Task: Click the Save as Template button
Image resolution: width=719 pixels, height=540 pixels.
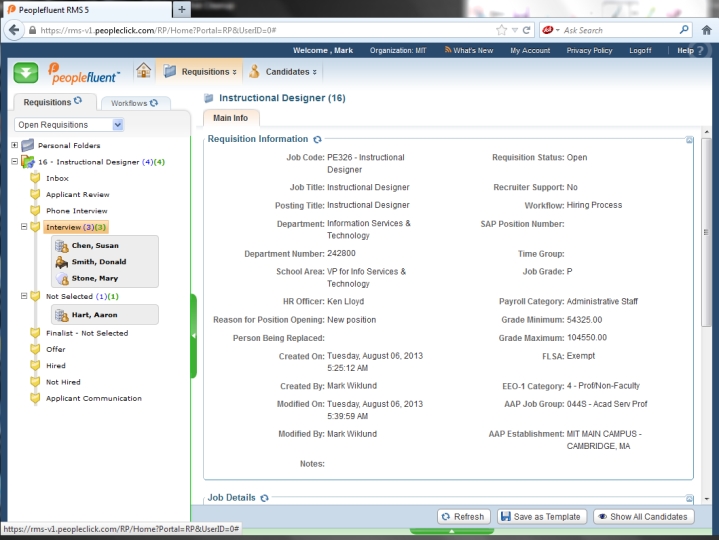Action: (x=540, y=517)
